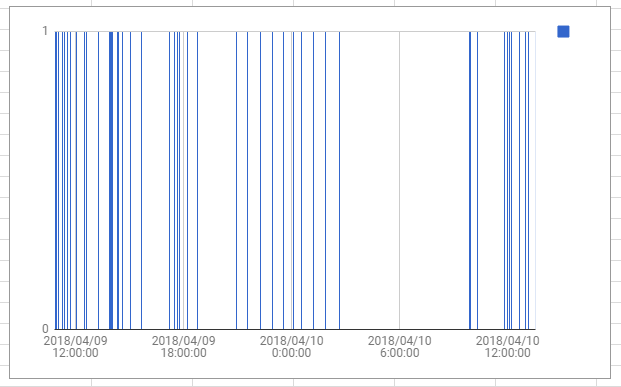
Task: Click the 2018/04/10 6:00:00 axis label
Action: [x=400, y=347]
